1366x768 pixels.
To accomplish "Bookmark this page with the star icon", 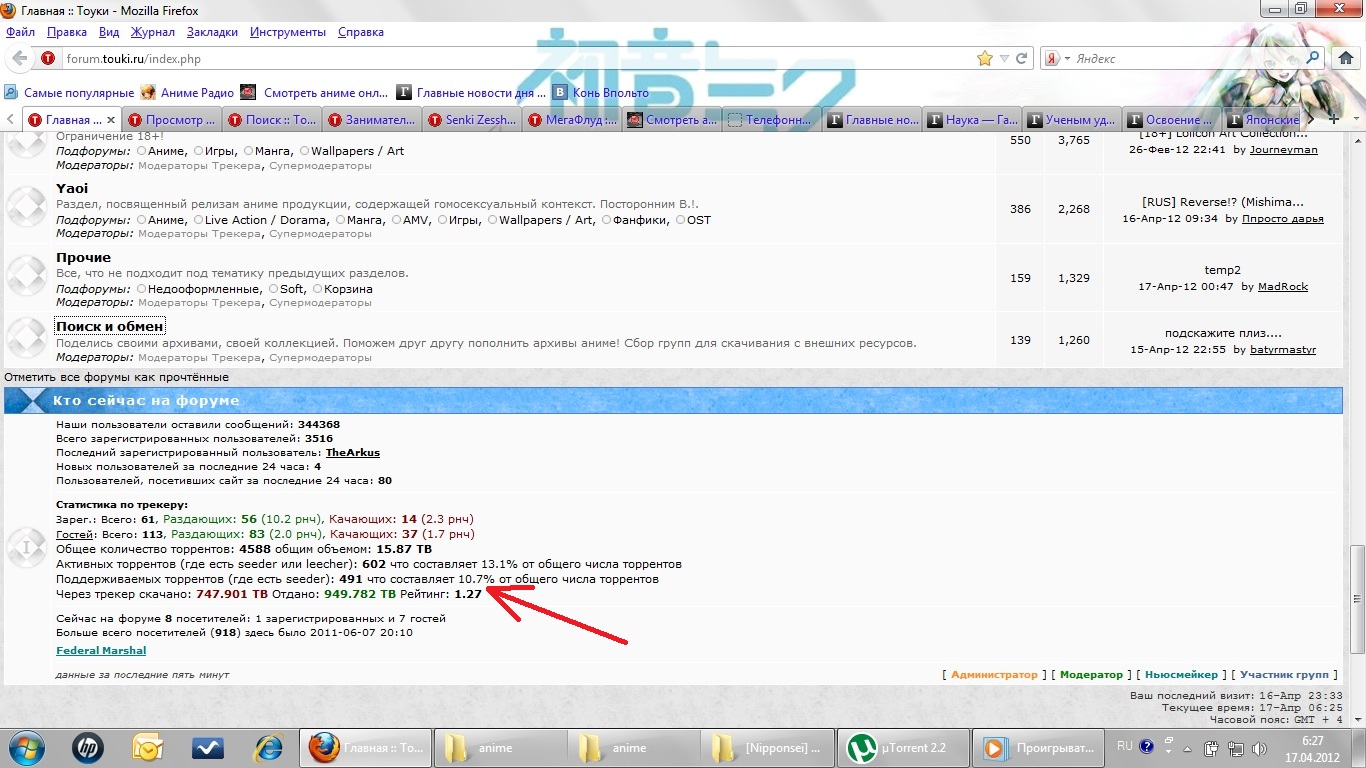I will pyautogui.click(x=985, y=59).
